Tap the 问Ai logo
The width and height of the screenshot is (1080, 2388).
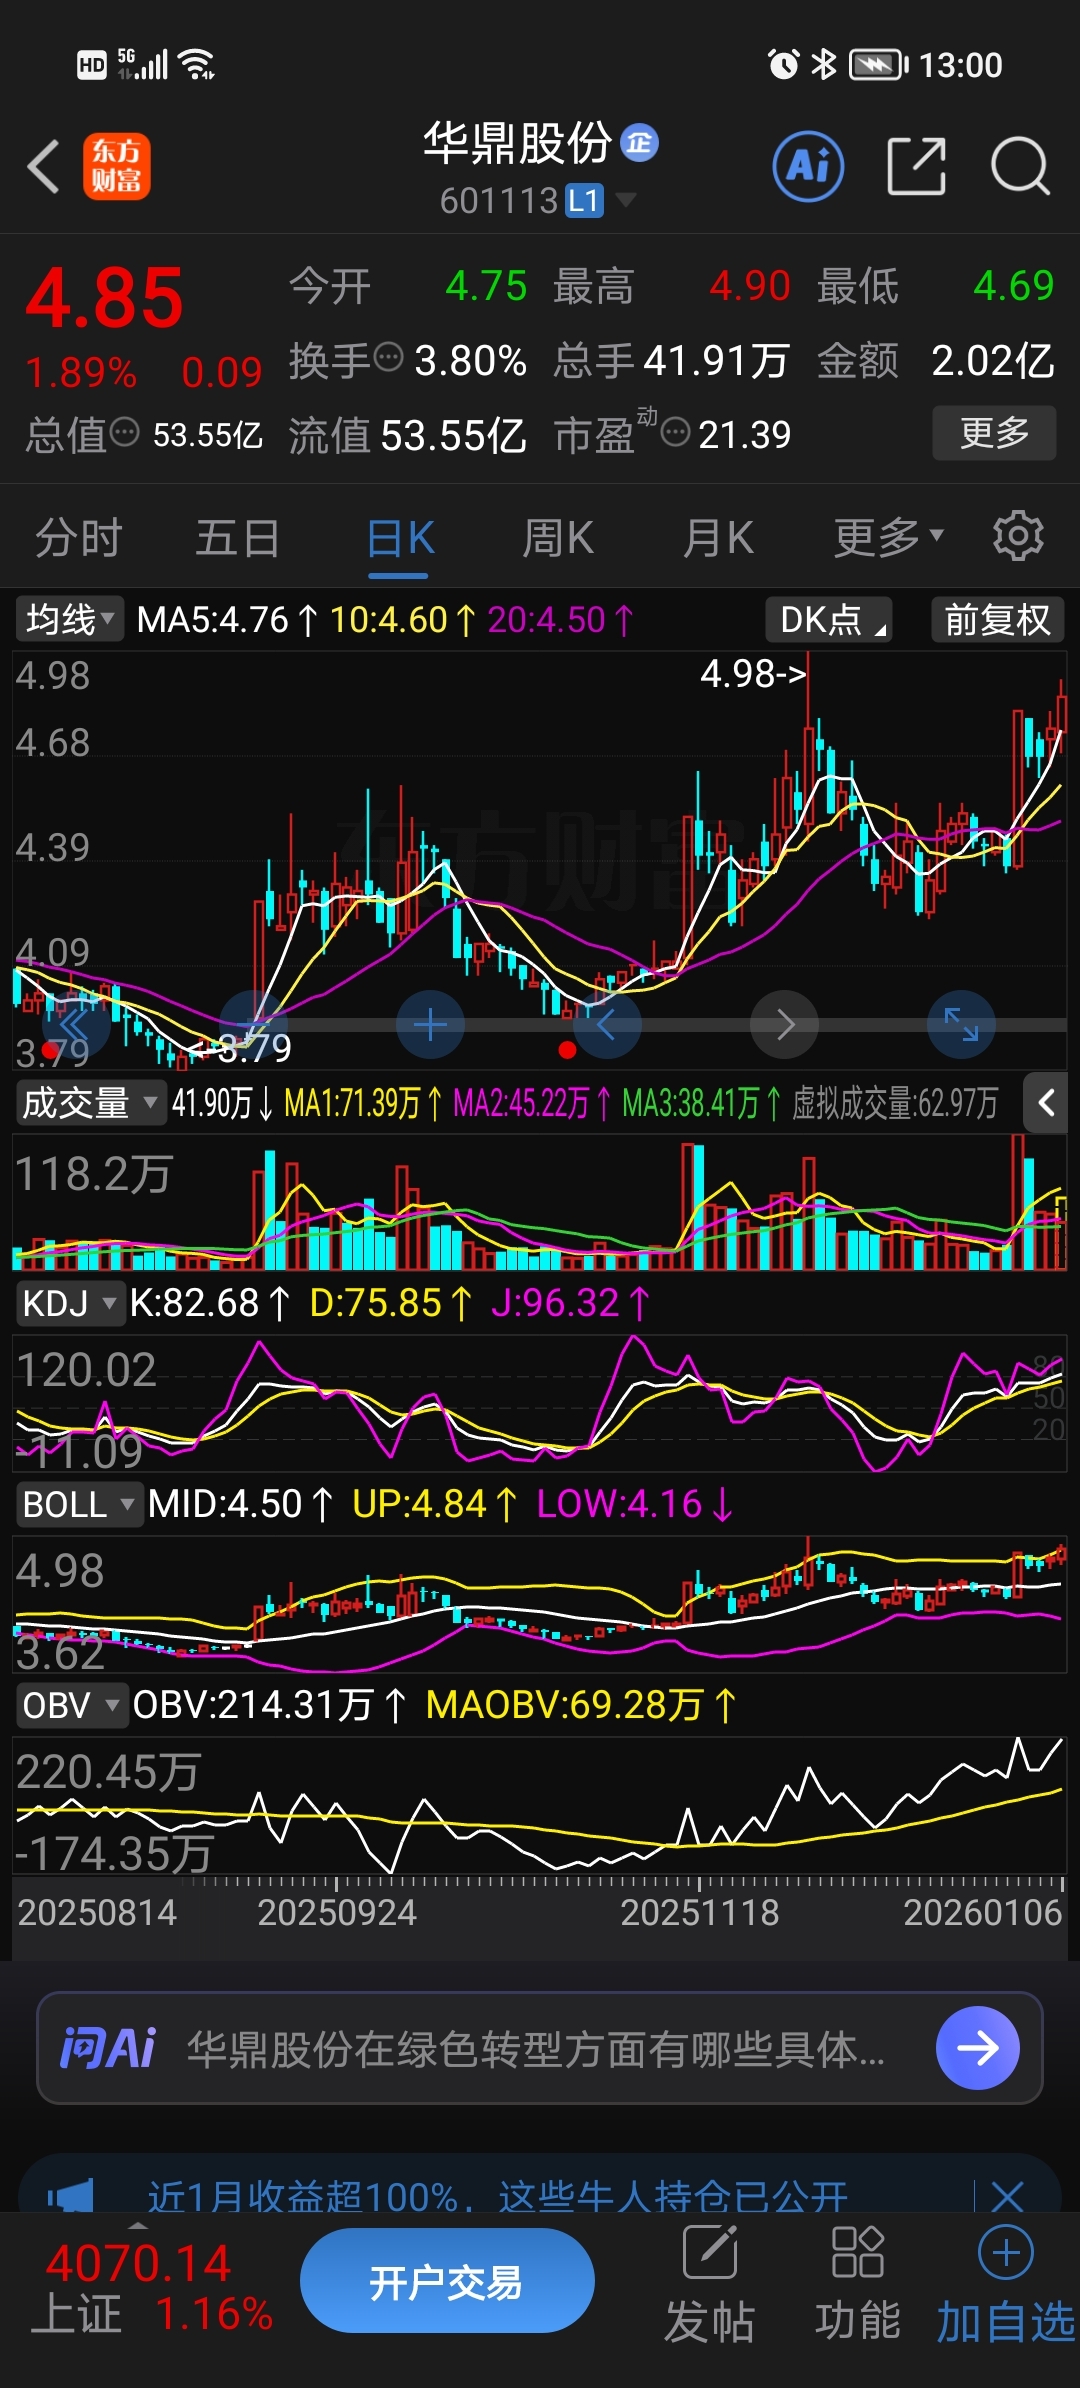(x=108, y=2048)
